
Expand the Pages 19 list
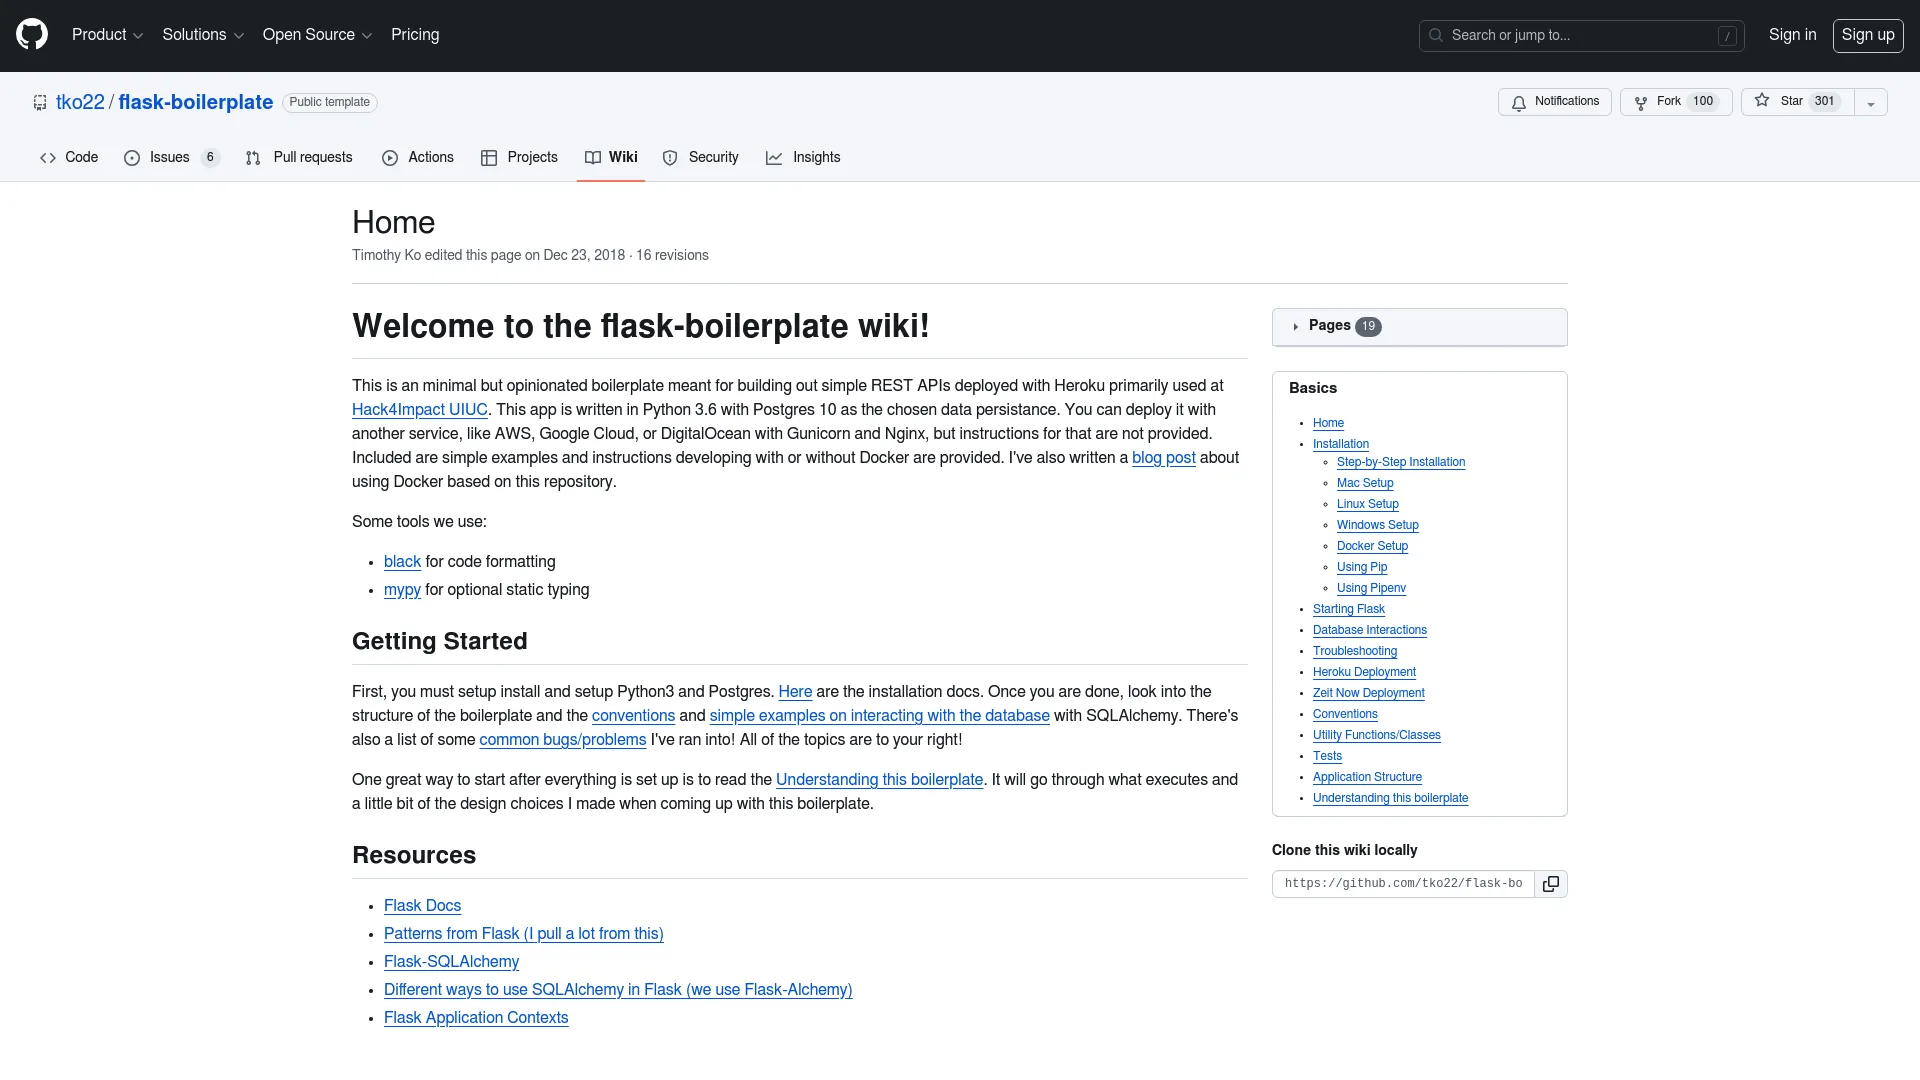pyautogui.click(x=1419, y=326)
